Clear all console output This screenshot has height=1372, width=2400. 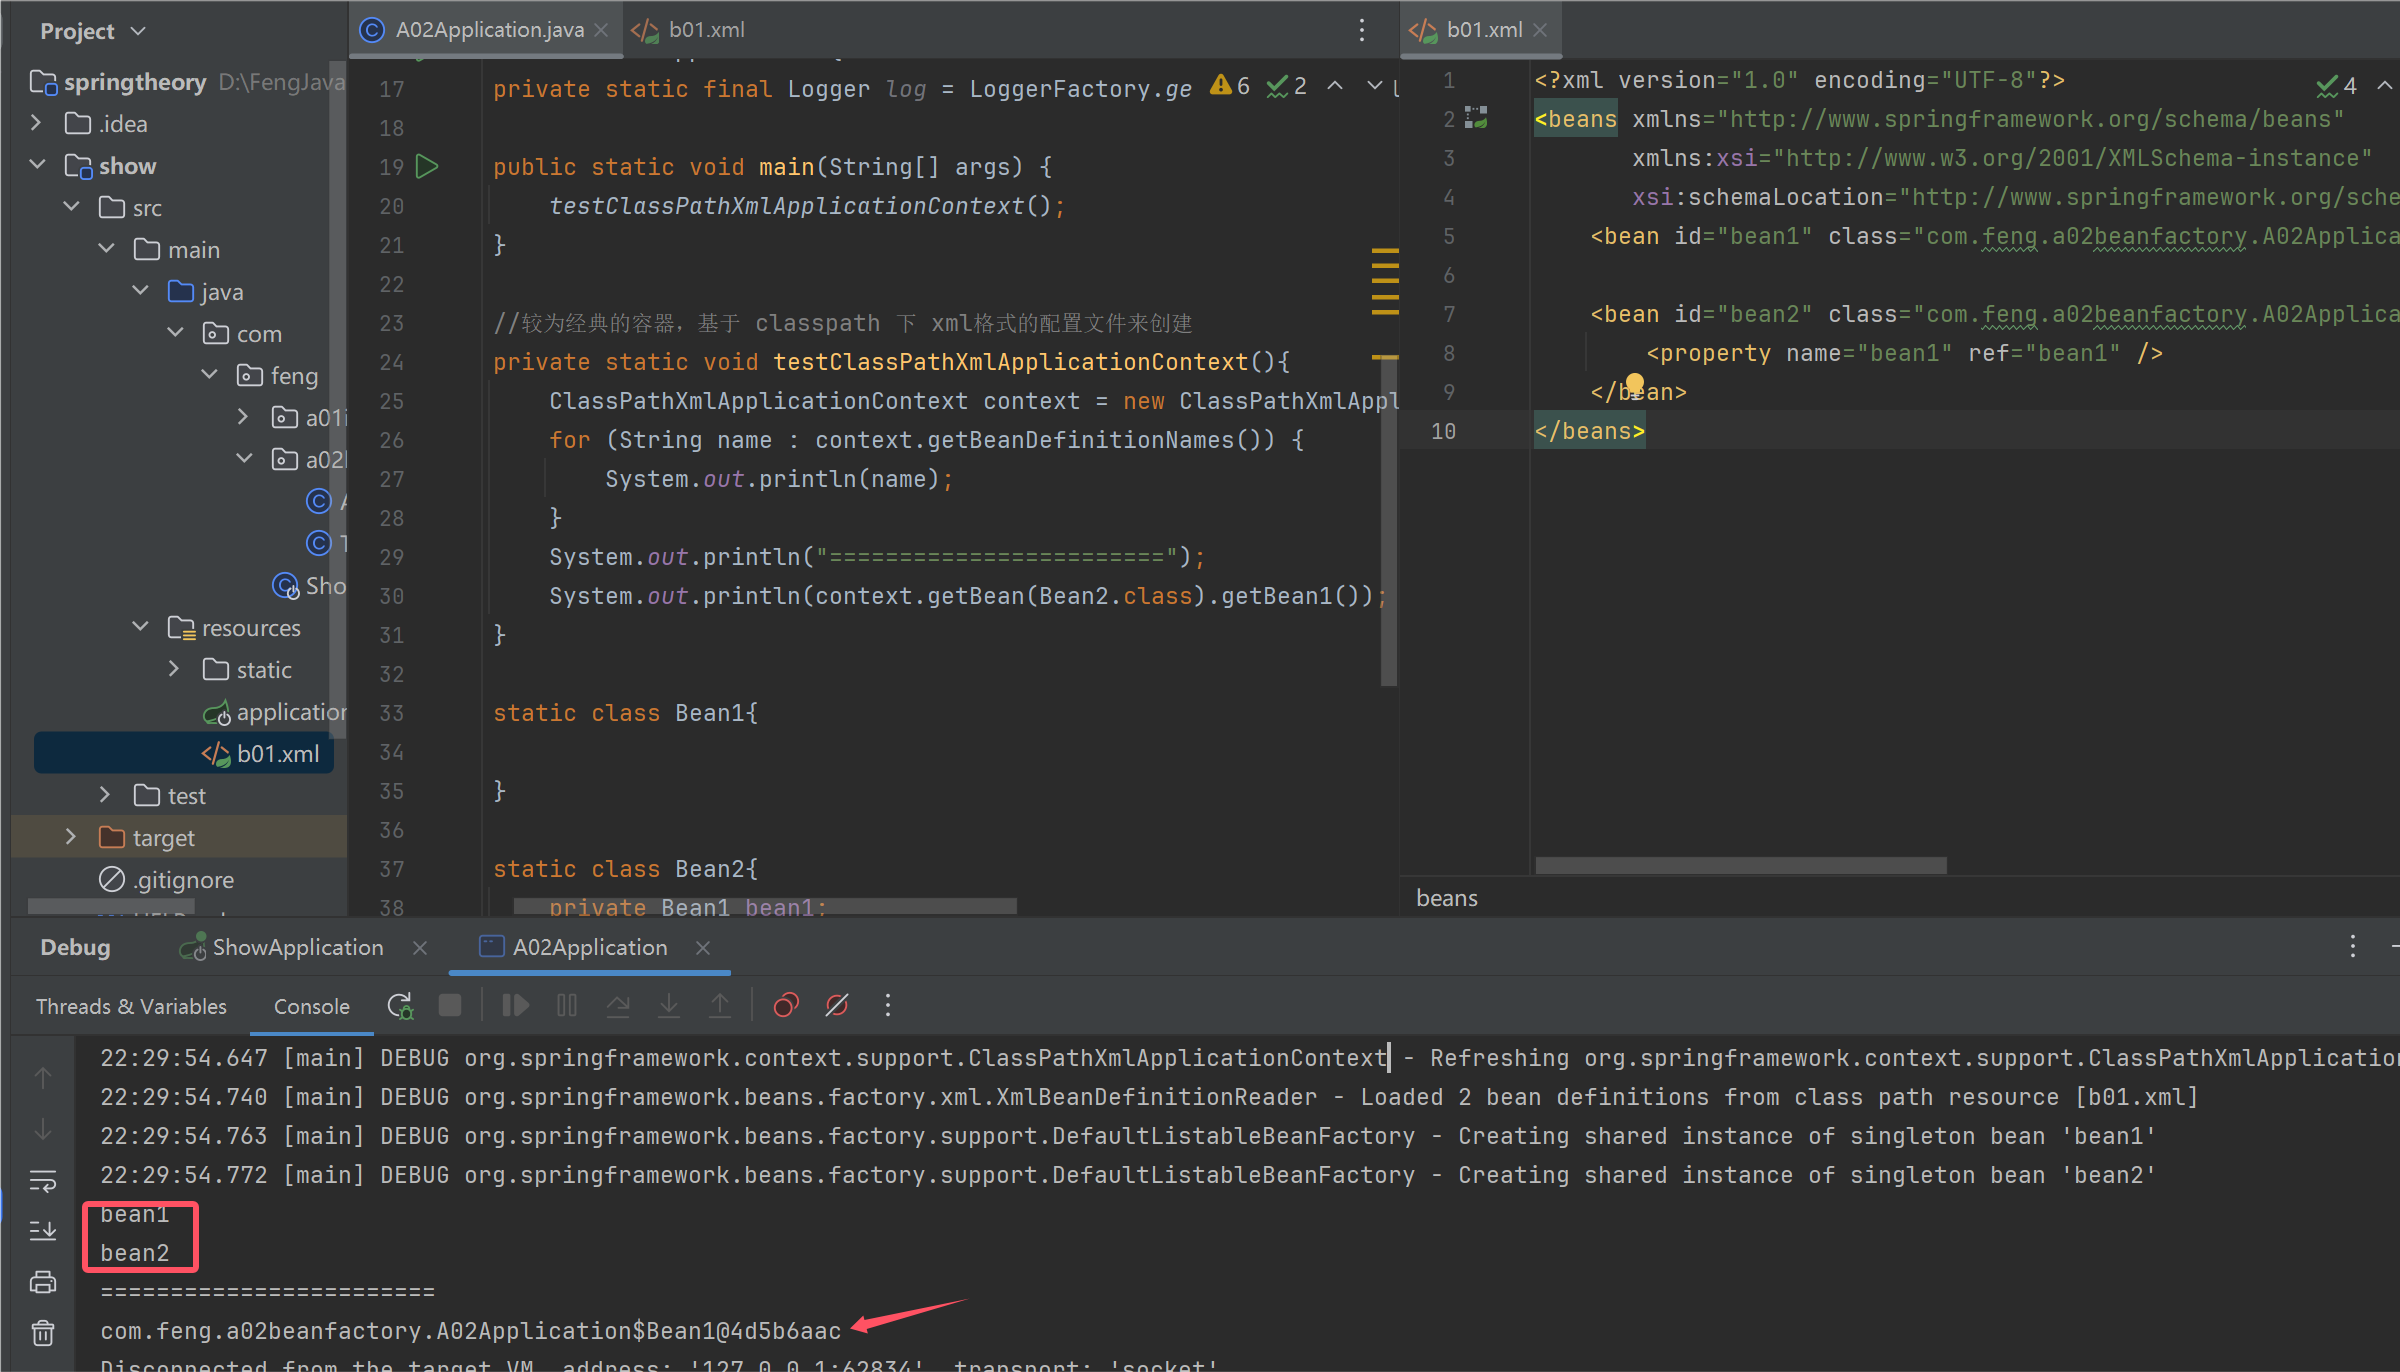43,1333
